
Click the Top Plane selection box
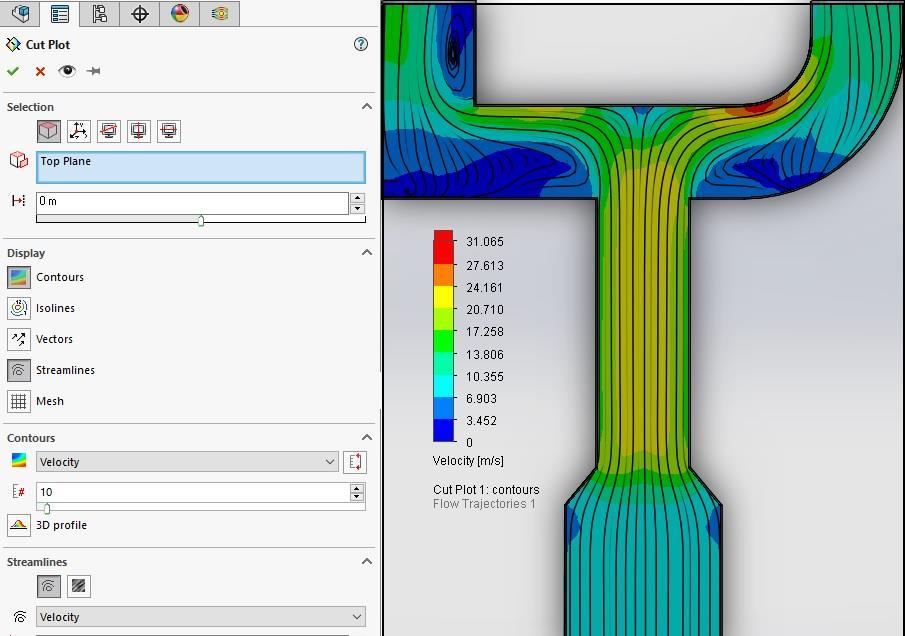[x=201, y=167]
